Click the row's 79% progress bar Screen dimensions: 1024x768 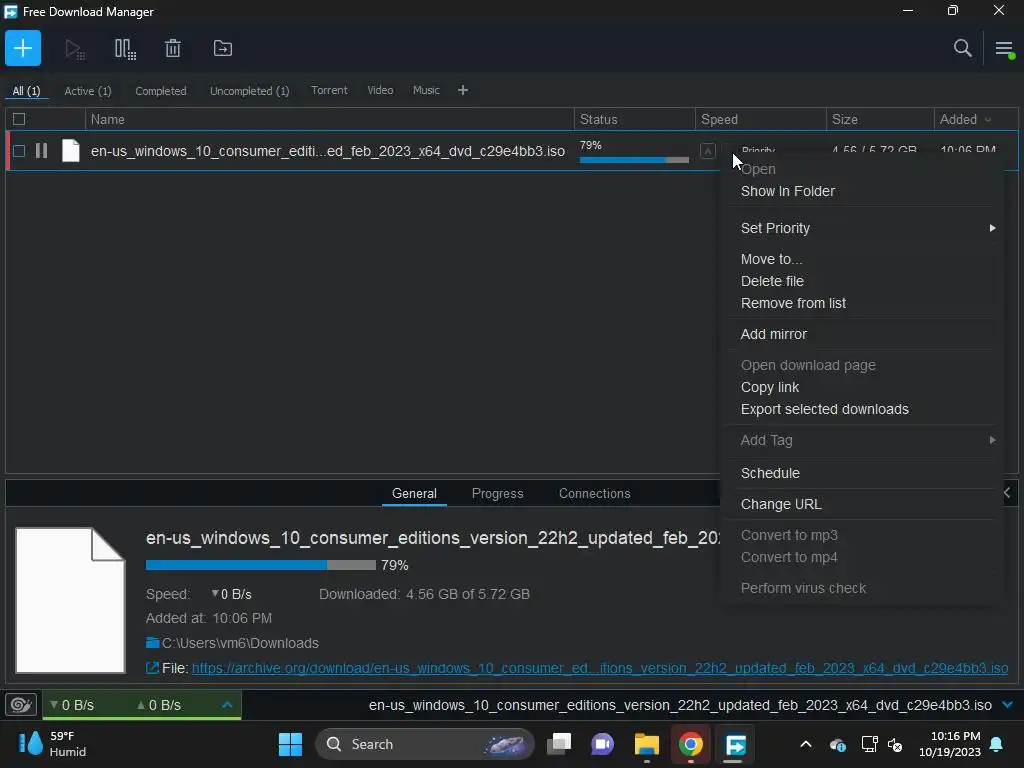(634, 160)
